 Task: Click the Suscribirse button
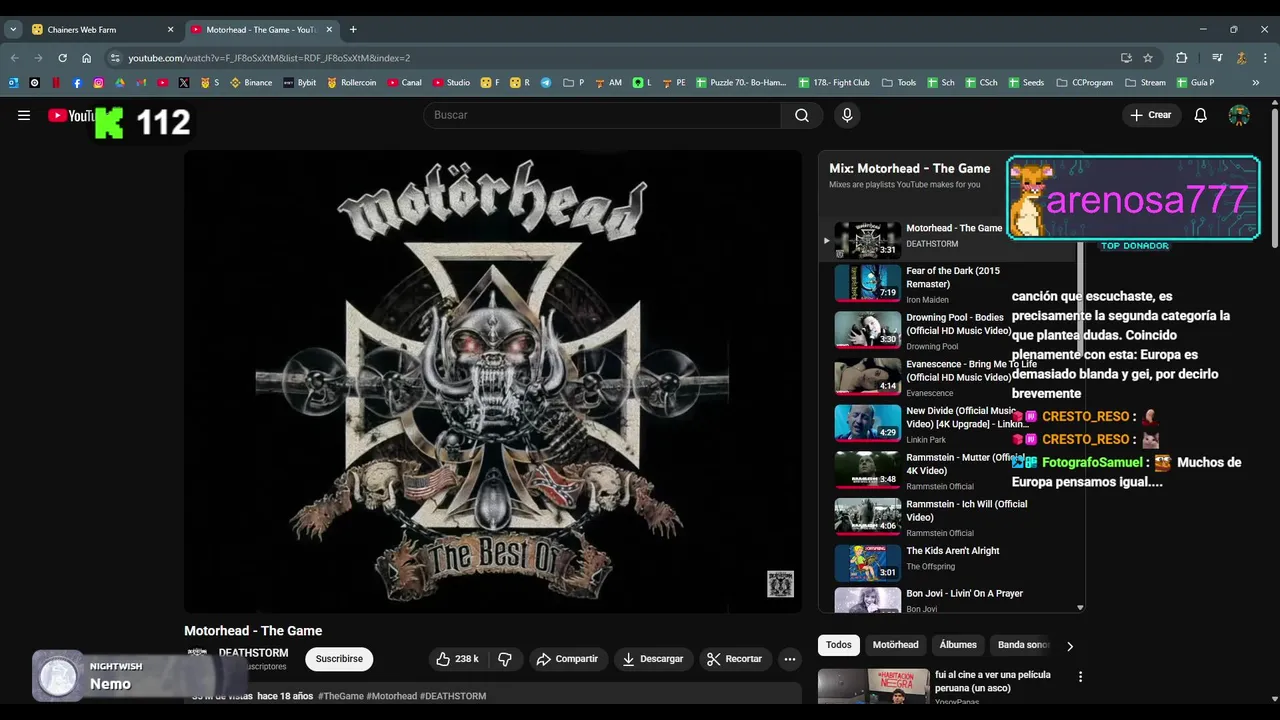(339, 659)
